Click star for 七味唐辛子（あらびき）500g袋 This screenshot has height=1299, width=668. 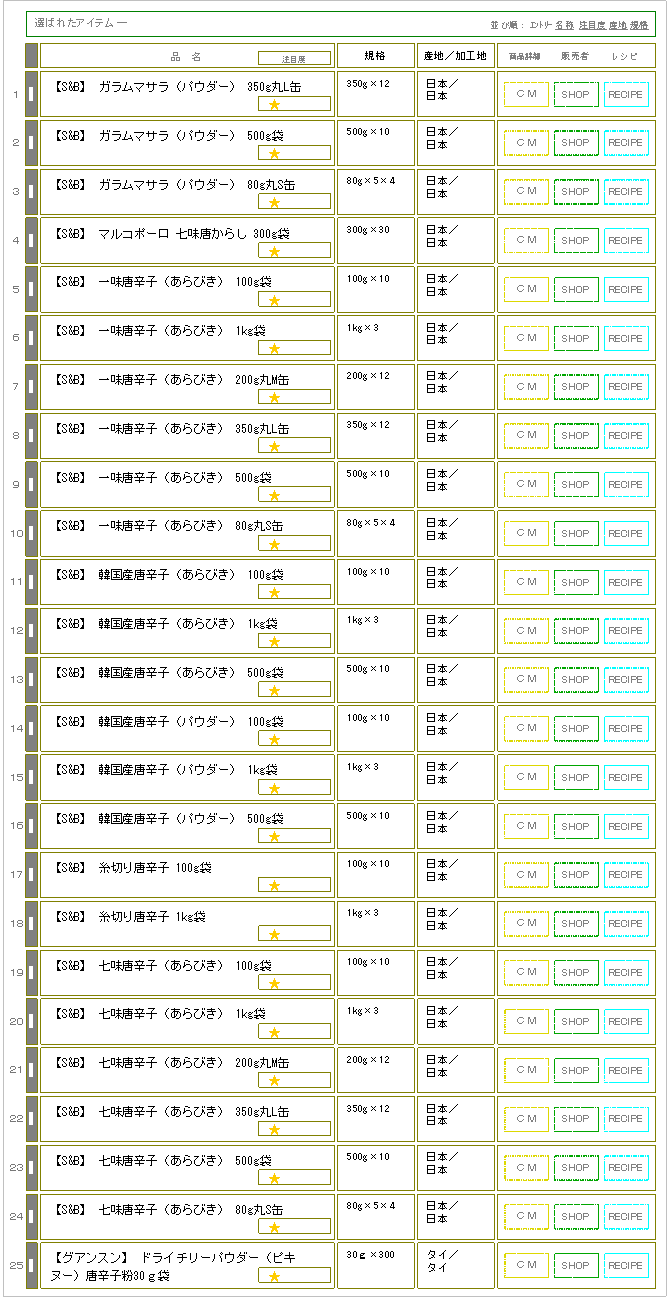coord(274,1178)
